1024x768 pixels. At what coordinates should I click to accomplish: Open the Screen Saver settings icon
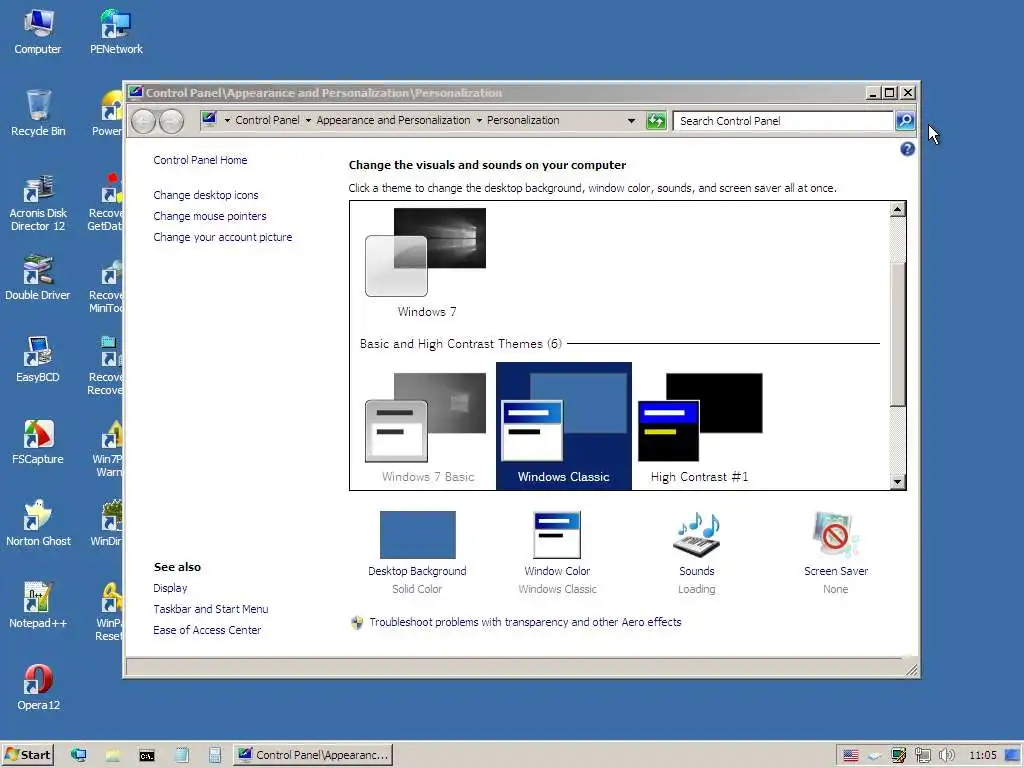tap(835, 534)
